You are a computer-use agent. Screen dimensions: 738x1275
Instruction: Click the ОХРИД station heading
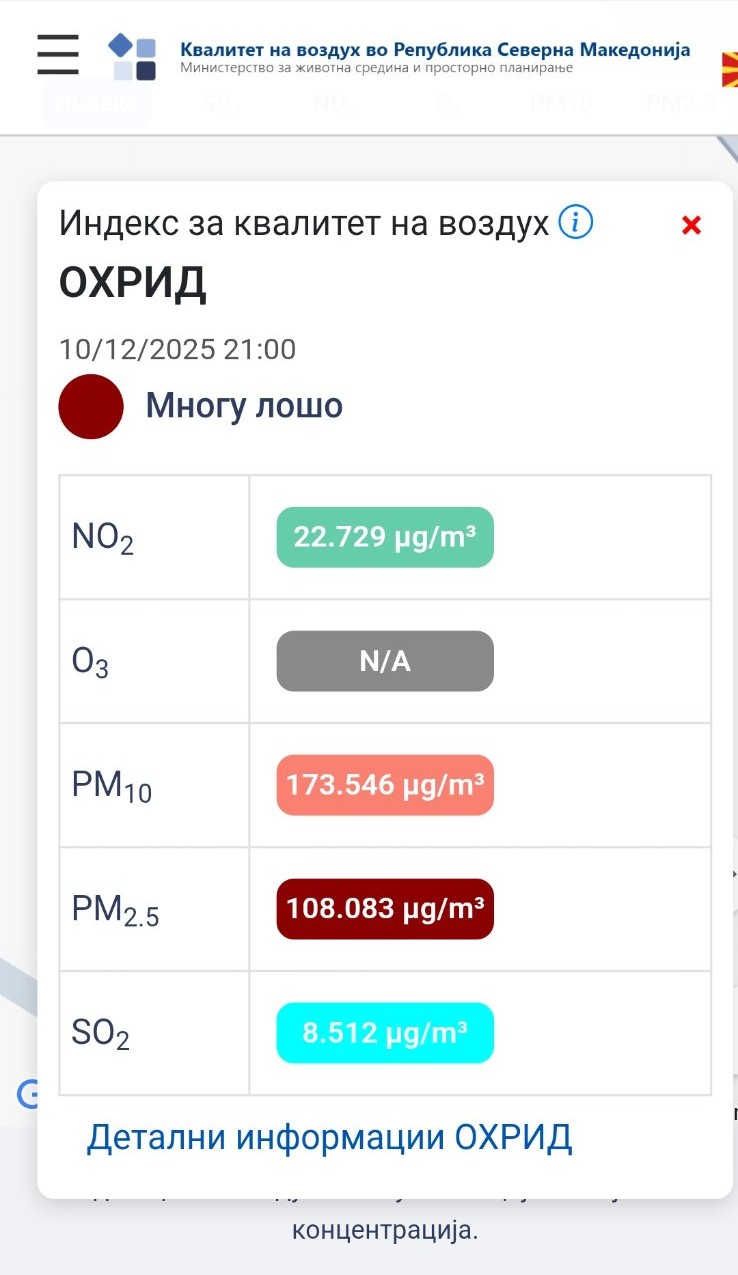(x=133, y=284)
